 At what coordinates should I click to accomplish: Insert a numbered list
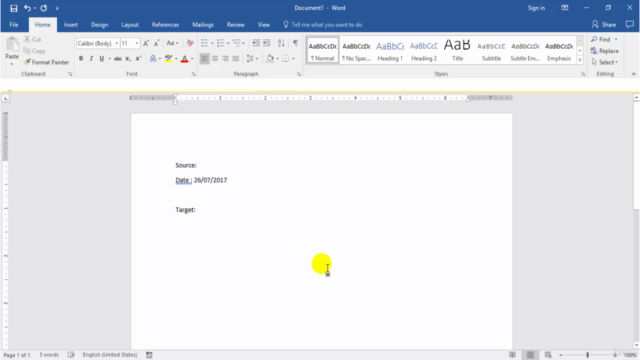click(220, 43)
